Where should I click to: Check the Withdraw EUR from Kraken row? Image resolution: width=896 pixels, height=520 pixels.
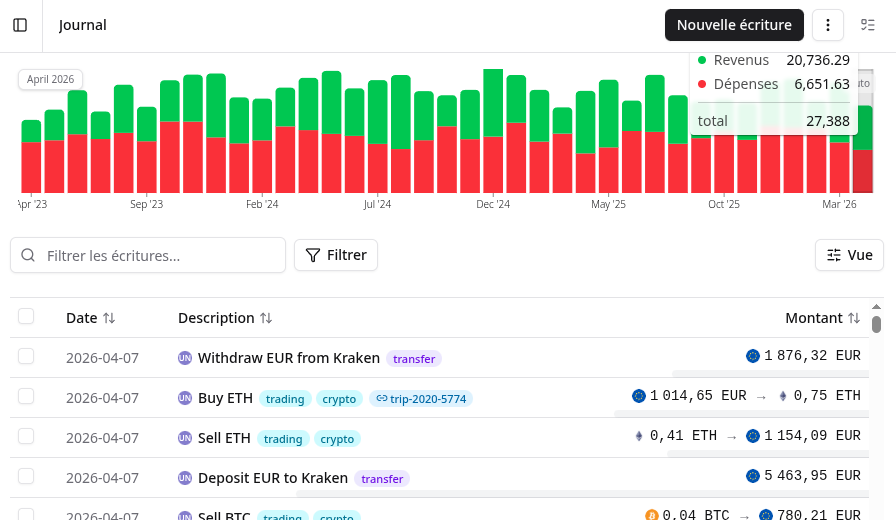coord(26,357)
